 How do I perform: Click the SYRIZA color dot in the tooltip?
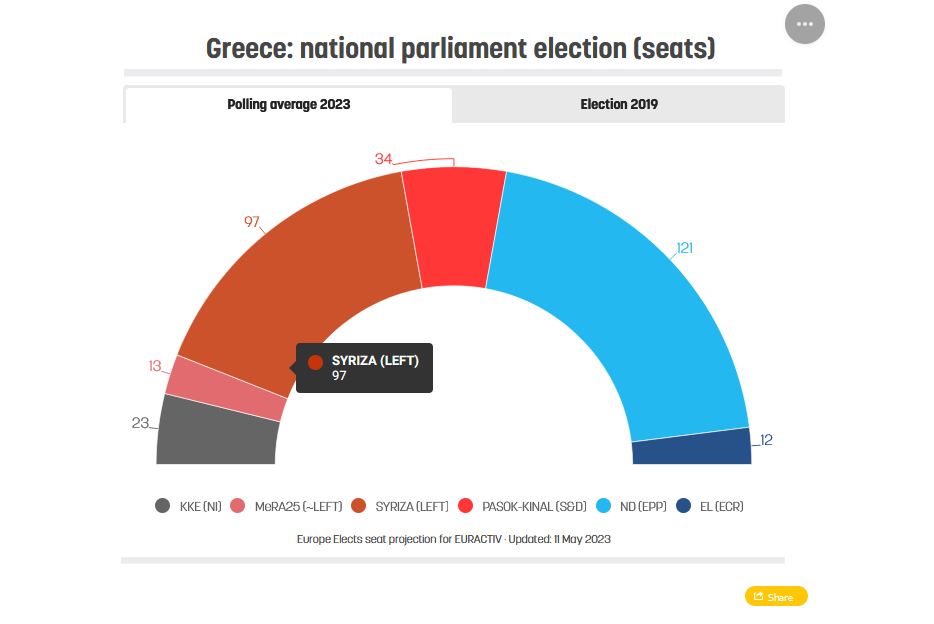pos(316,362)
